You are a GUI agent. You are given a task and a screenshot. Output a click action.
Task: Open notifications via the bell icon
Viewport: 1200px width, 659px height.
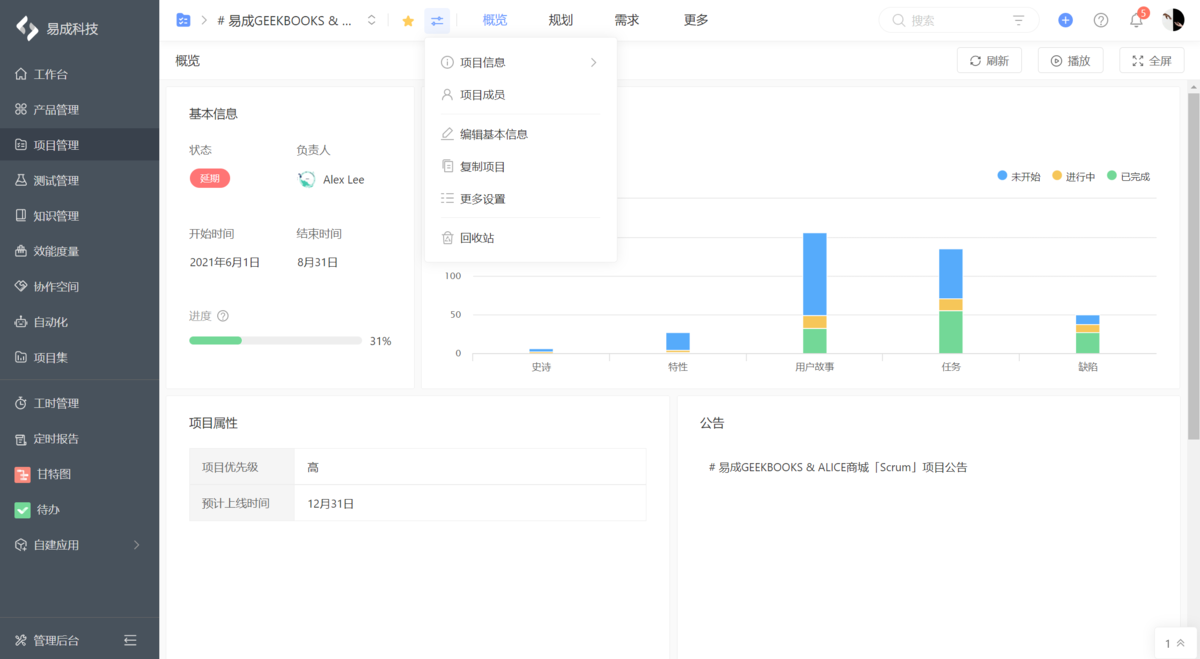(x=1135, y=19)
